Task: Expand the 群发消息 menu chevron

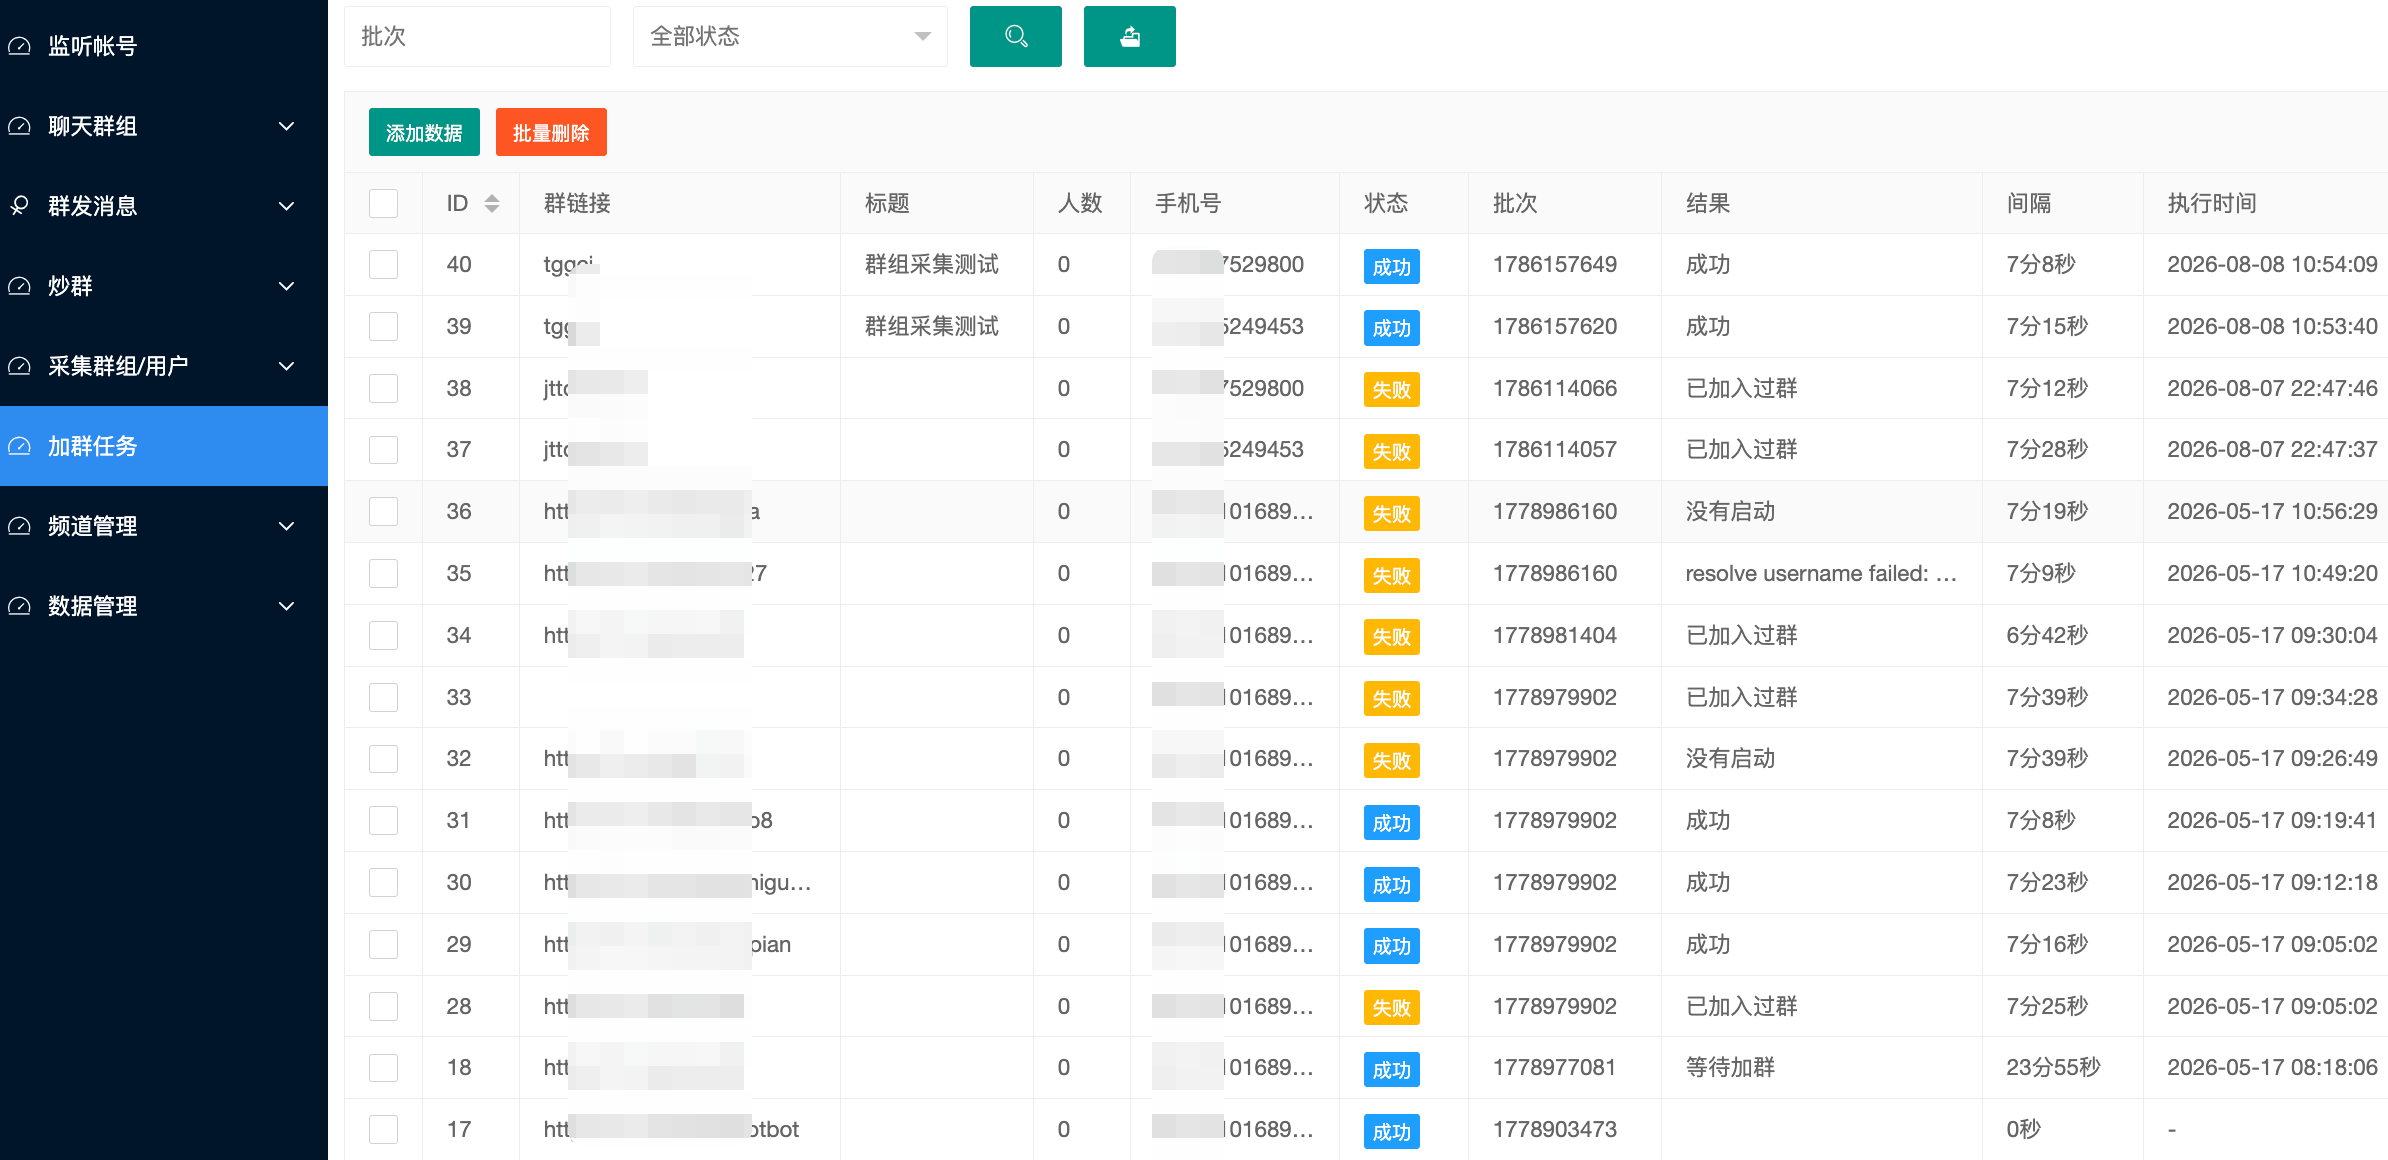Action: point(286,206)
